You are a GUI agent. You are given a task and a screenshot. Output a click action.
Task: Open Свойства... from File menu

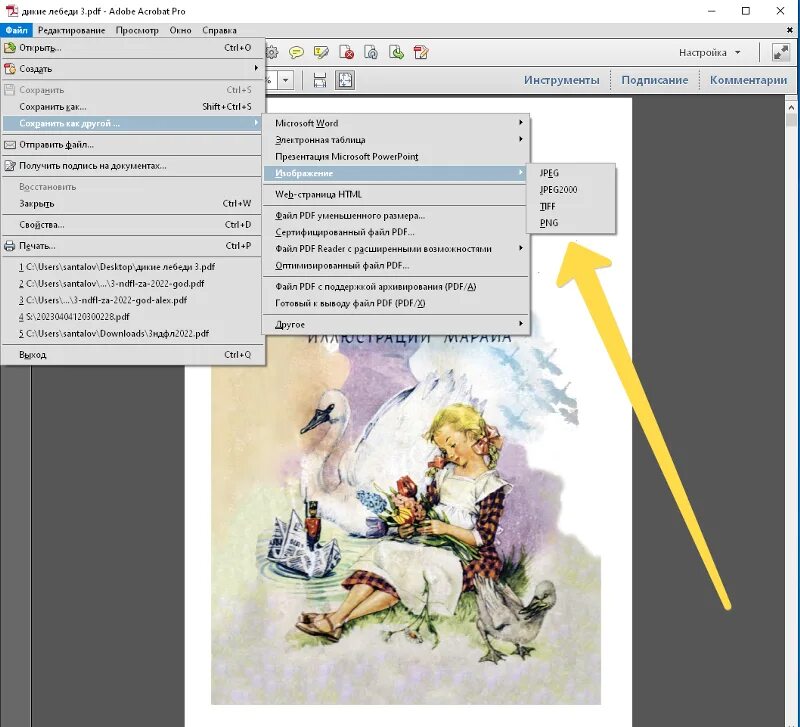point(133,225)
